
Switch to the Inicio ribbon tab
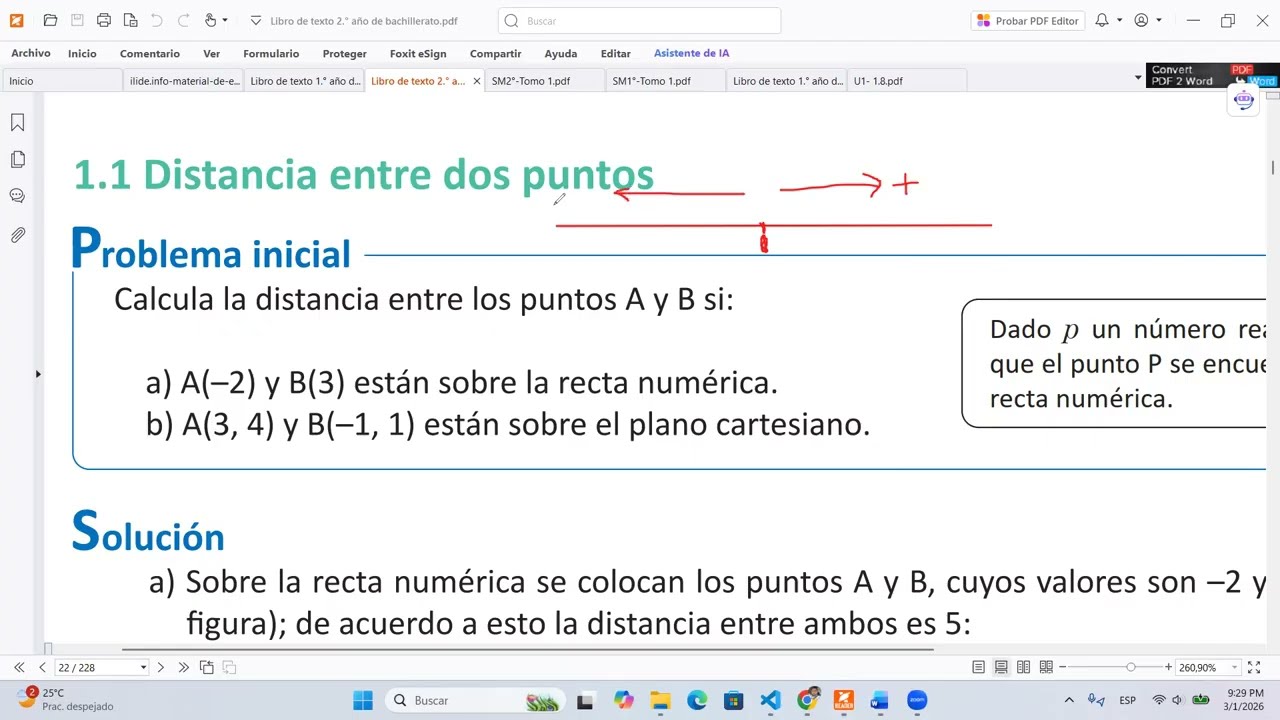[x=82, y=53]
